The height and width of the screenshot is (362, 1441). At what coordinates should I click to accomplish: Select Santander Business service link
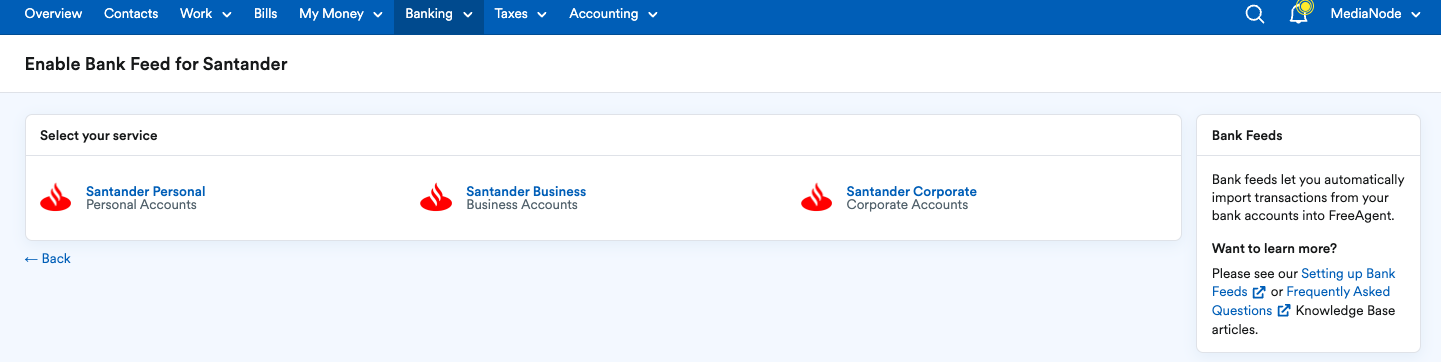[526, 191]
